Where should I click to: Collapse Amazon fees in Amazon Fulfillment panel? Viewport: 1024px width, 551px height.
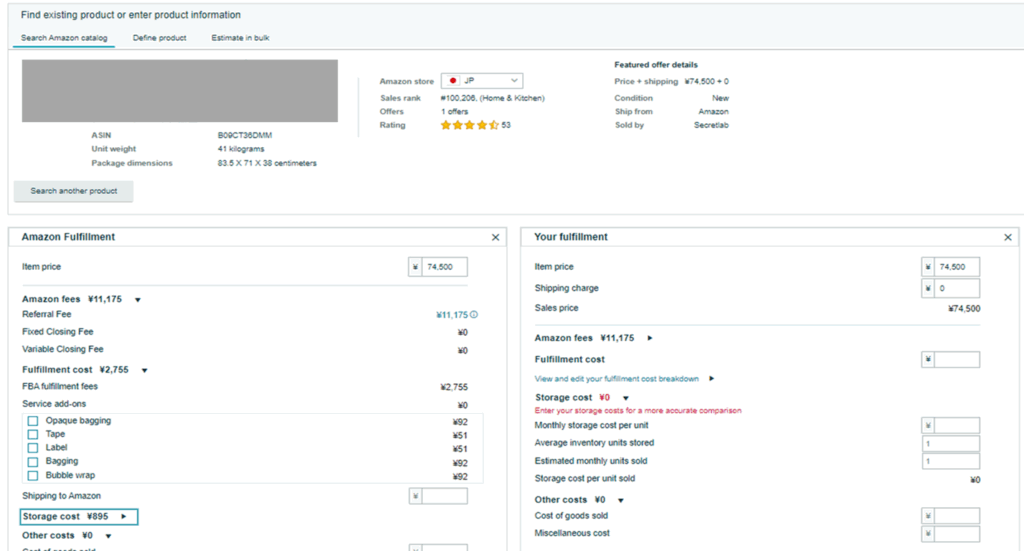click(138, 299)
